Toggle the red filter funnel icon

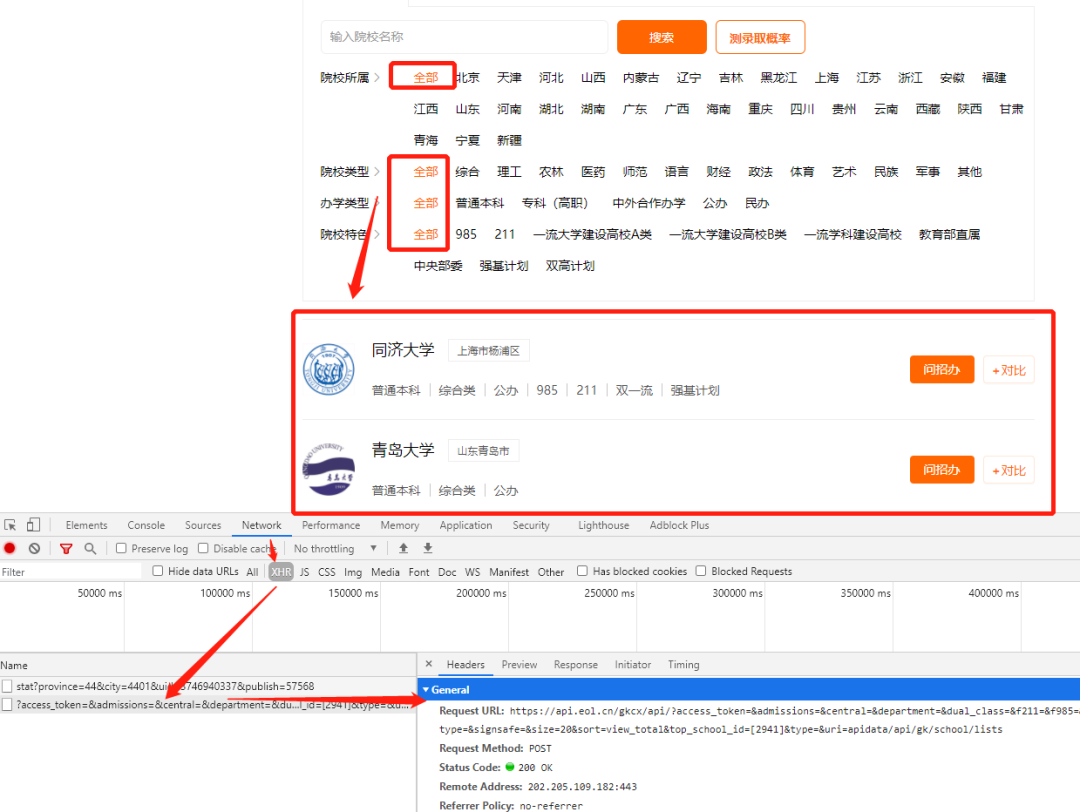coord(66,549)
